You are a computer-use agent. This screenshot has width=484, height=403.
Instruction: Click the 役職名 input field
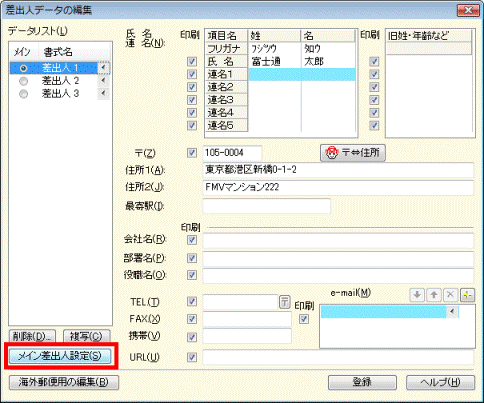(338, 276)
